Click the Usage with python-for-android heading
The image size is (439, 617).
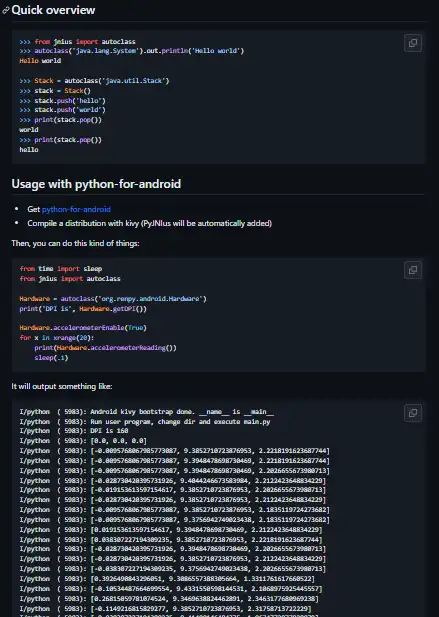96,184
